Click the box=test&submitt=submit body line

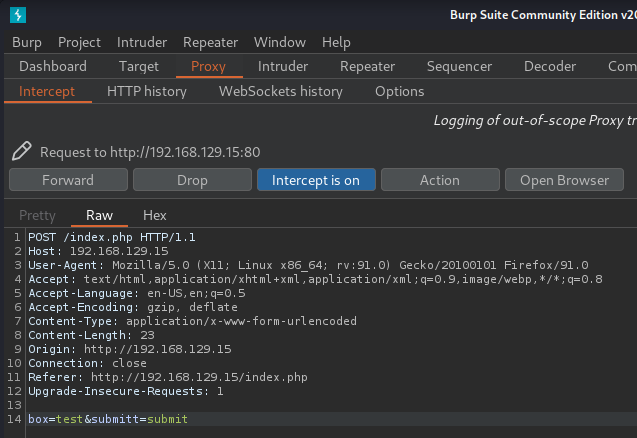click(108, 419)
